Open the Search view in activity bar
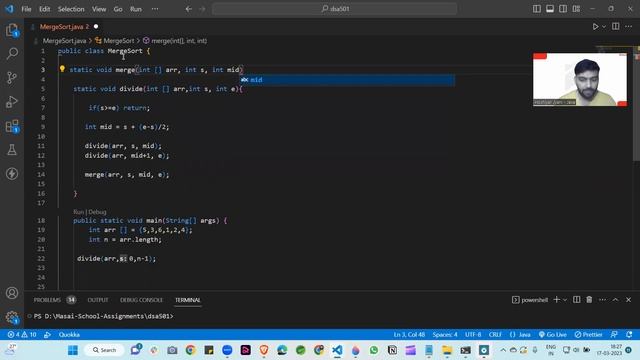Image resolution: width=640 pixels, height=360 pixels. 12,53
